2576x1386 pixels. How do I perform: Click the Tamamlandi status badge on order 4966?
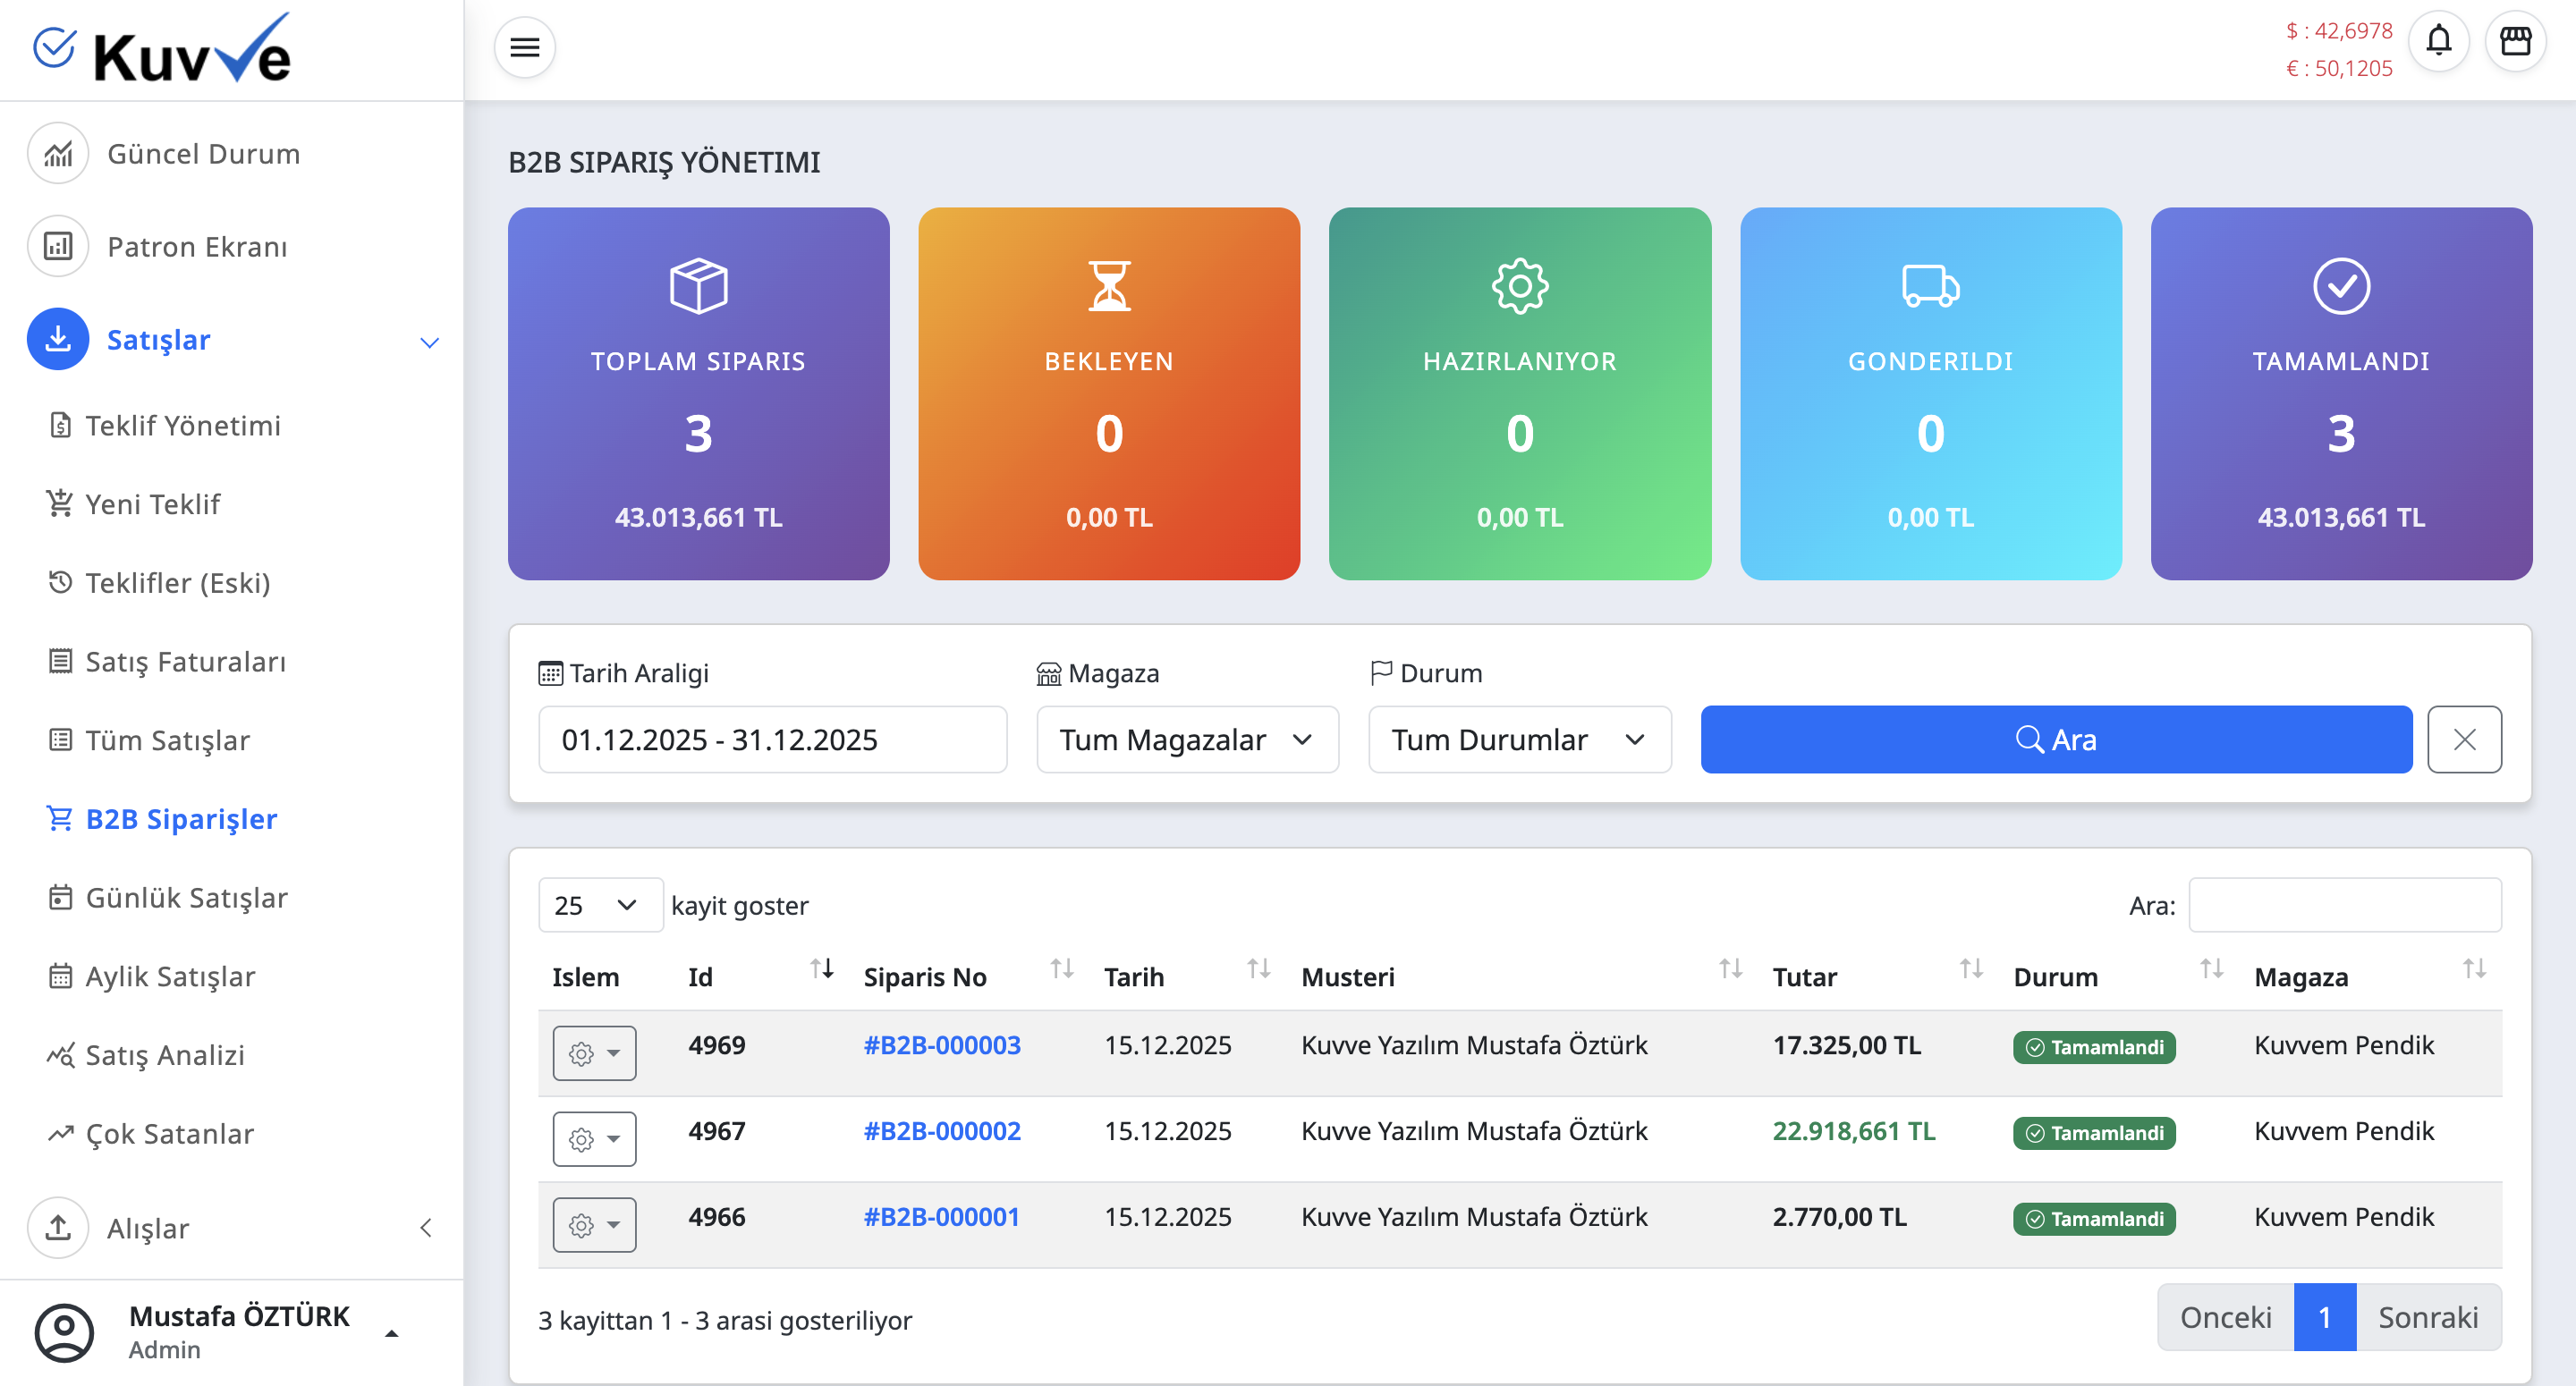(2094, 1218)
